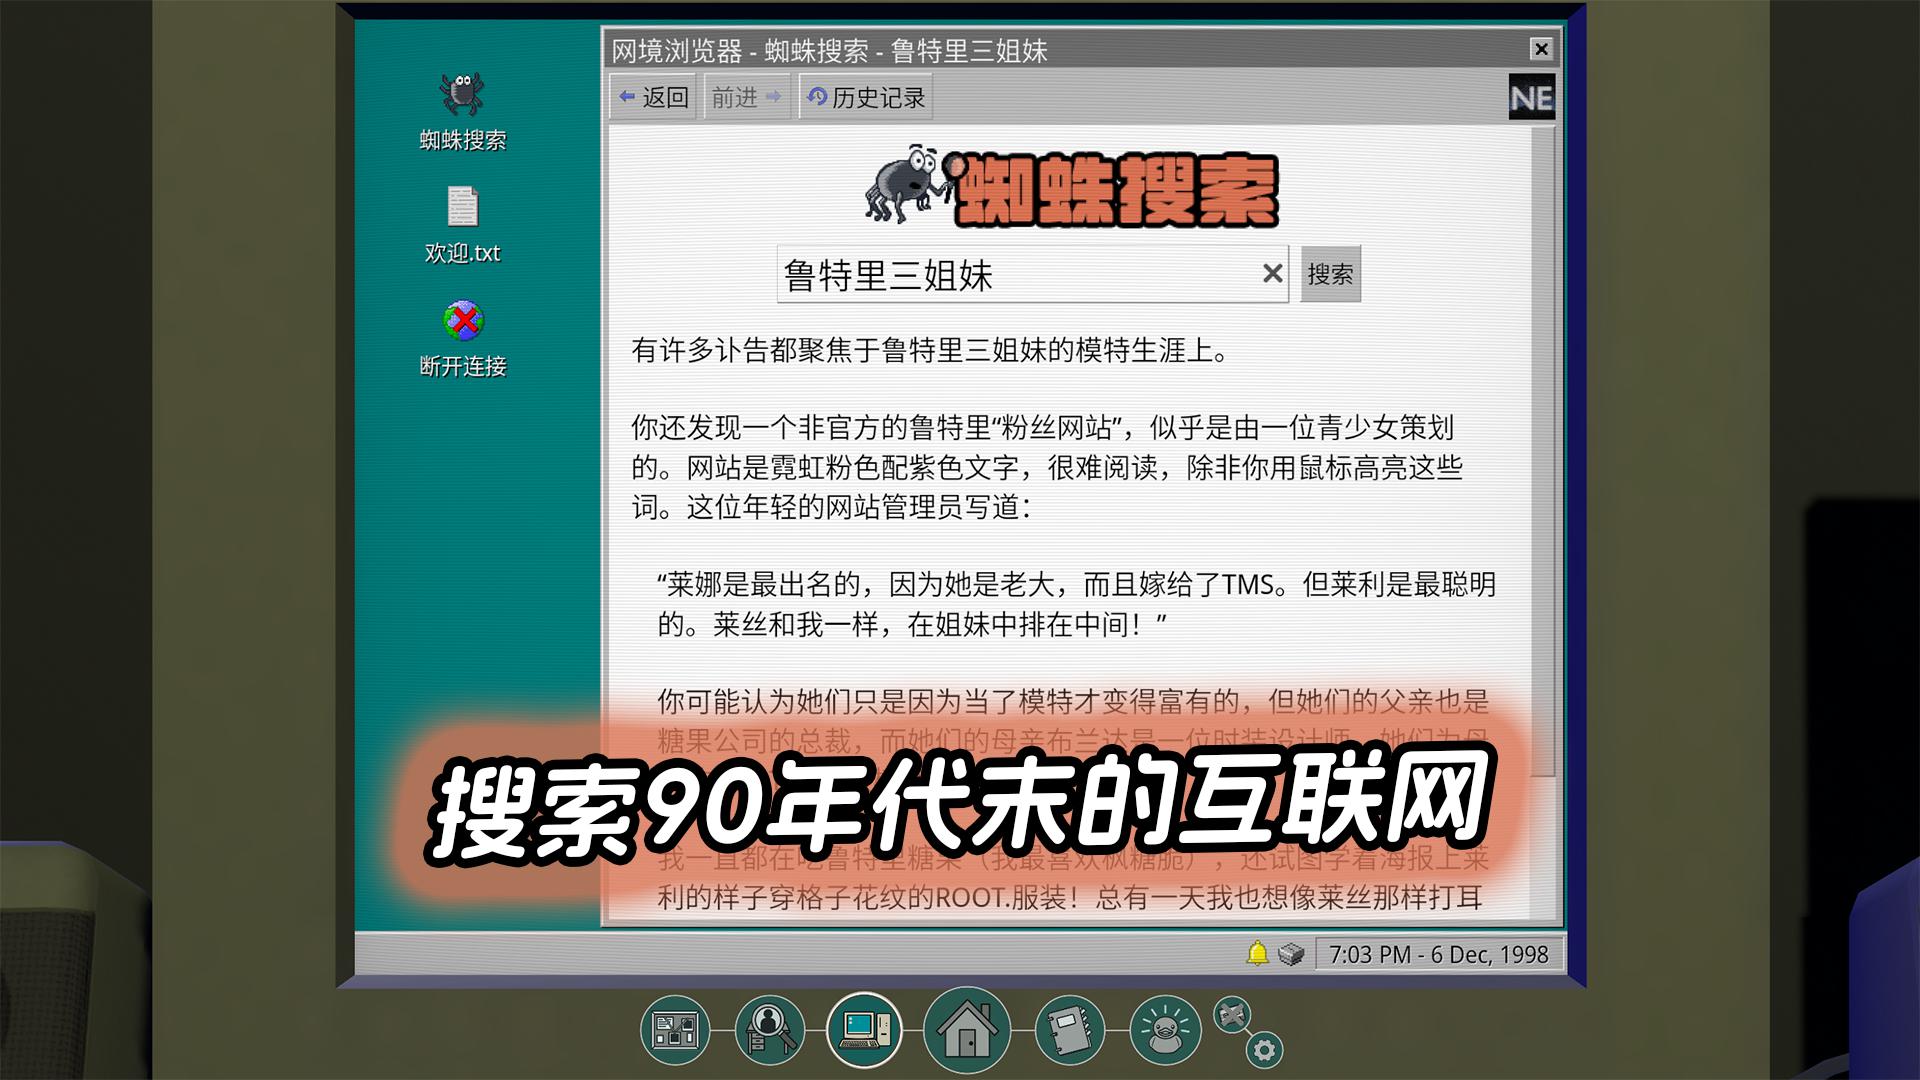The image size is (1920, 1080).
Task: Open the notebook navigation icon
Action: click(x=1070, y=1029)
